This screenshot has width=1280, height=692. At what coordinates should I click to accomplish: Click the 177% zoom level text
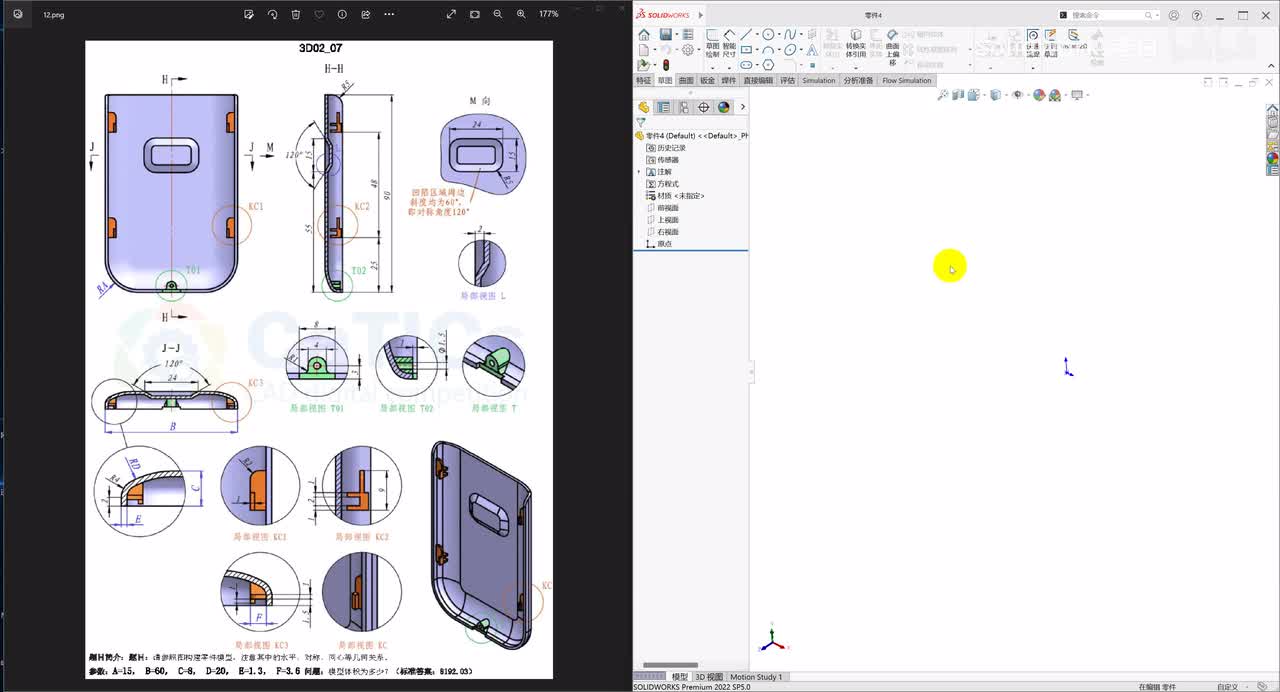coord(549,14)
